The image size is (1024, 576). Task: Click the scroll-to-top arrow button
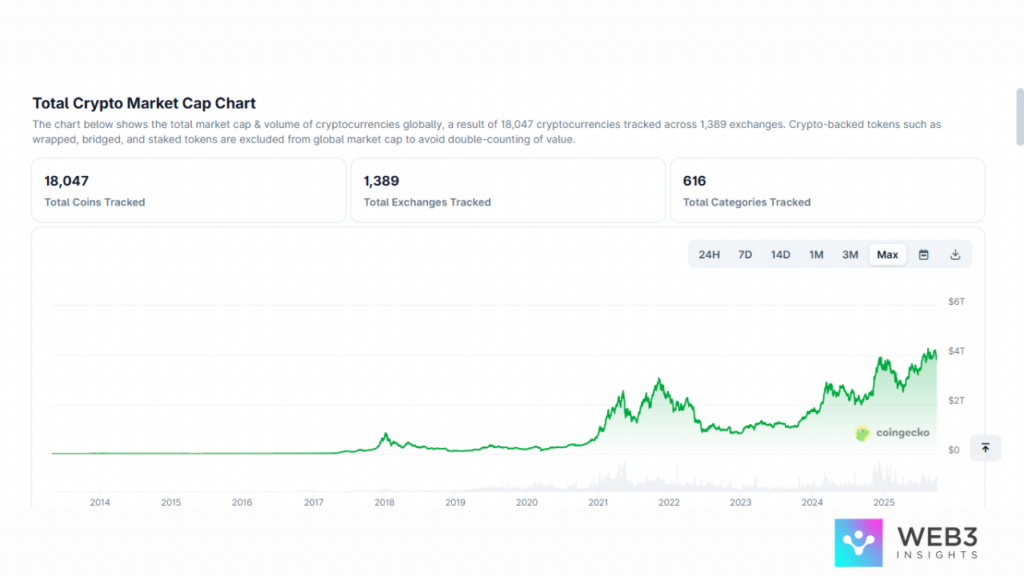click(985, 448)
